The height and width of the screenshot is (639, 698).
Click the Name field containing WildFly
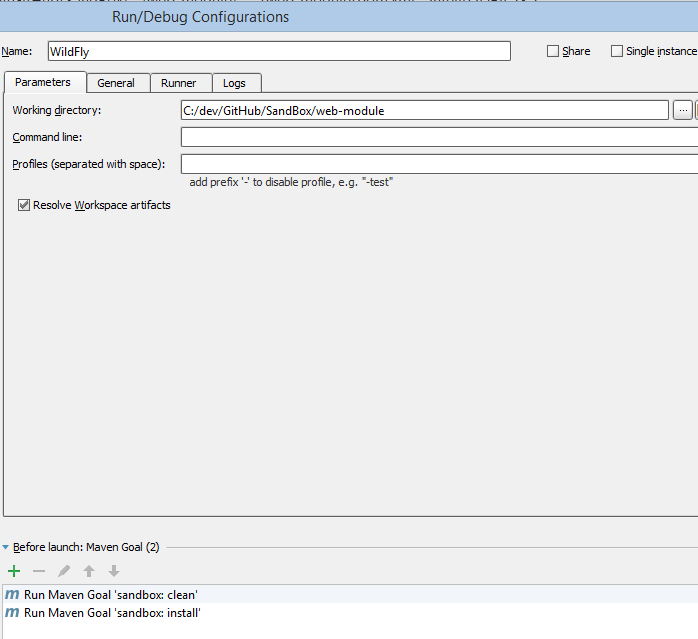coord(279,51)
